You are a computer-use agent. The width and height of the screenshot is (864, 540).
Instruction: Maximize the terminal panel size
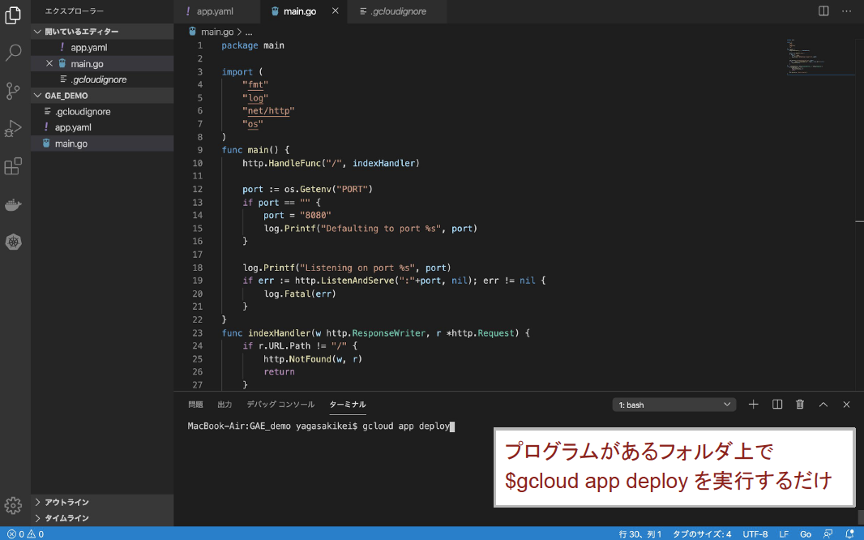click(823, 404)
